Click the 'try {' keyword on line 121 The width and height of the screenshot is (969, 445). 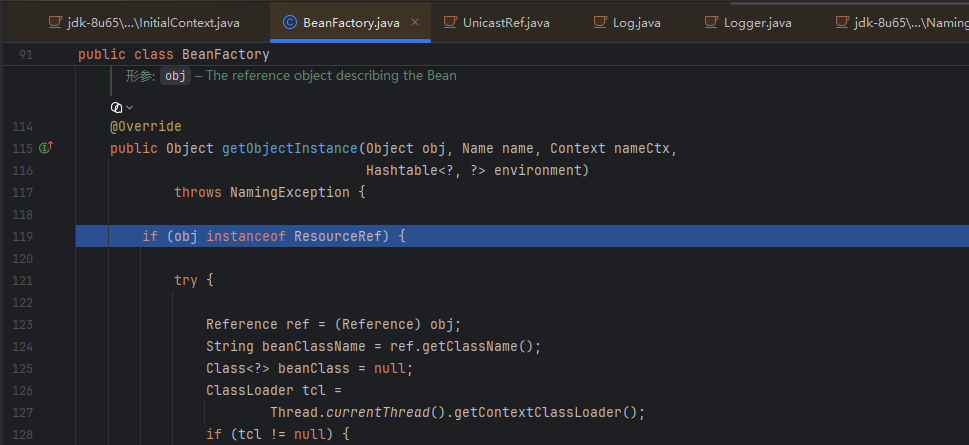(x=194, y=280)
